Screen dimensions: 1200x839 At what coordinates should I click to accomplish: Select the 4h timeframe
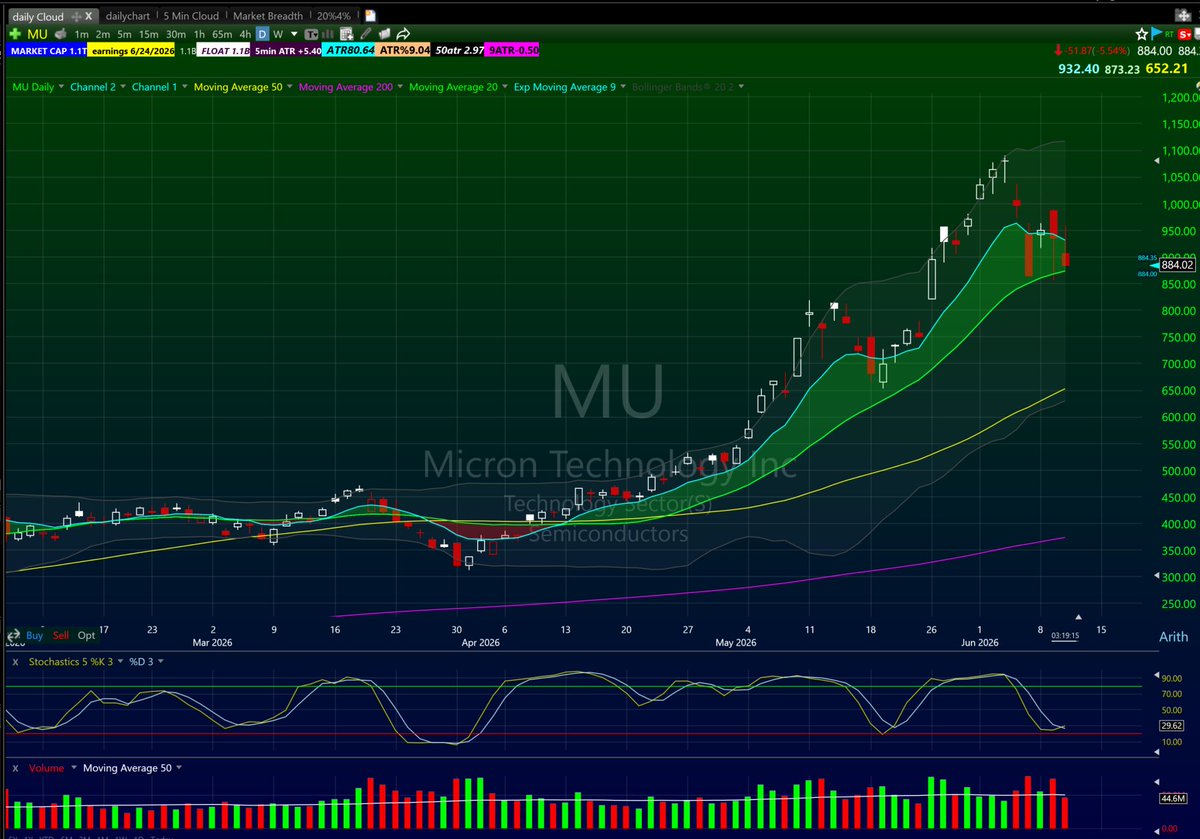245,34
